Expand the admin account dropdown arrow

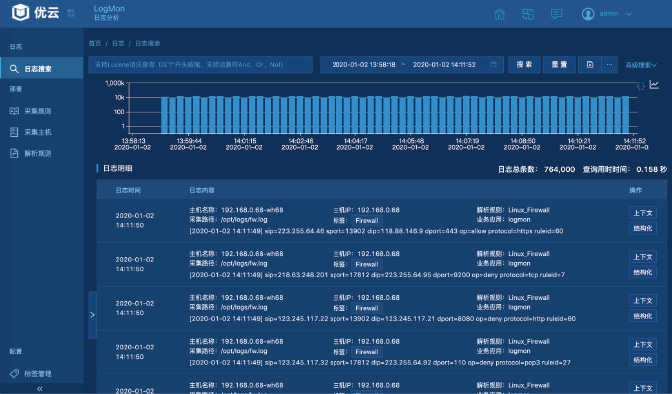pyautogui.click(x=629, y=14)
